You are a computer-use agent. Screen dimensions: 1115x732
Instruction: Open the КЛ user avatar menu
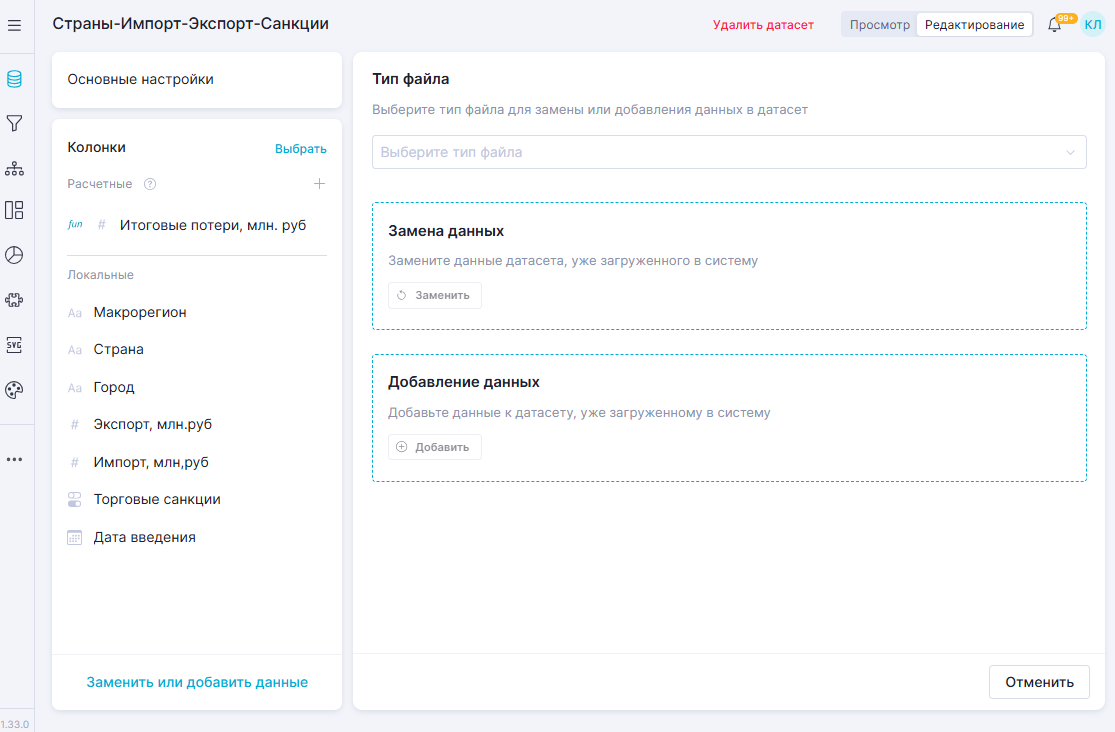[x=1092, y=25]
